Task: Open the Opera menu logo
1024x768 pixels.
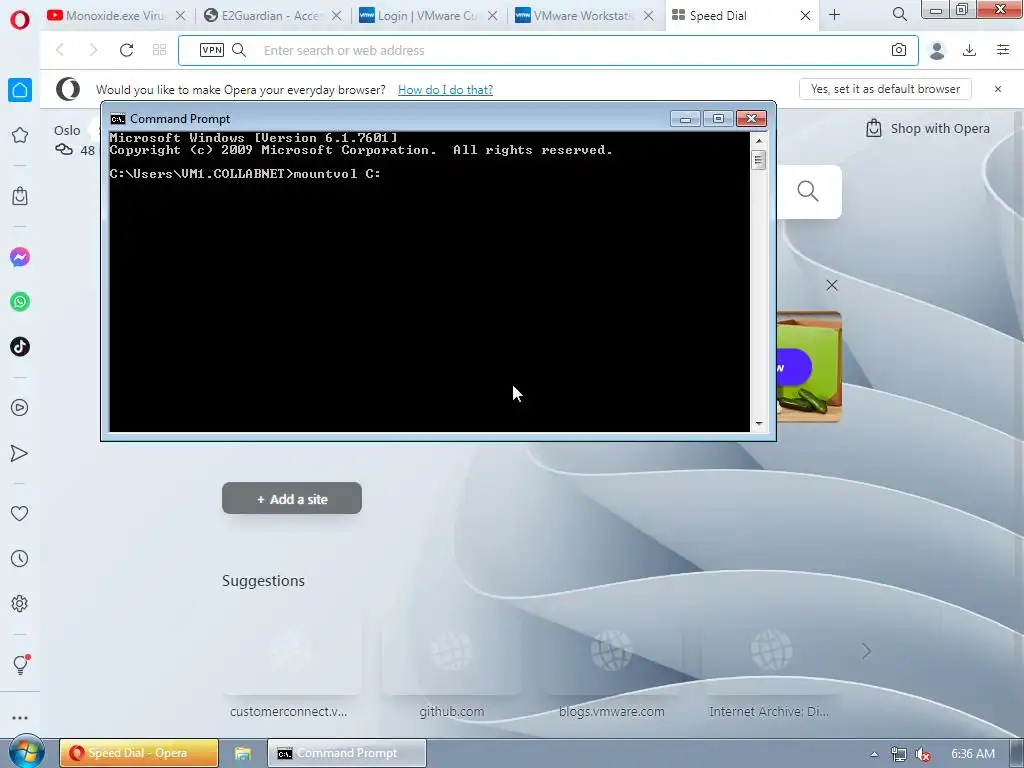Action: click(20, 20)
